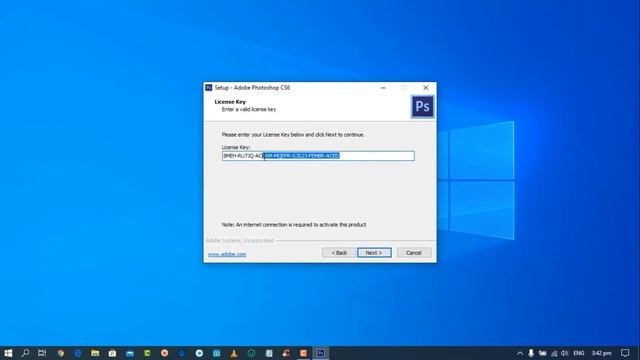Viewport: 640px width, 360px height.
Task: Open the clock showing 3:42 pm
Action: pyautogui.click(x=602, y=353)
